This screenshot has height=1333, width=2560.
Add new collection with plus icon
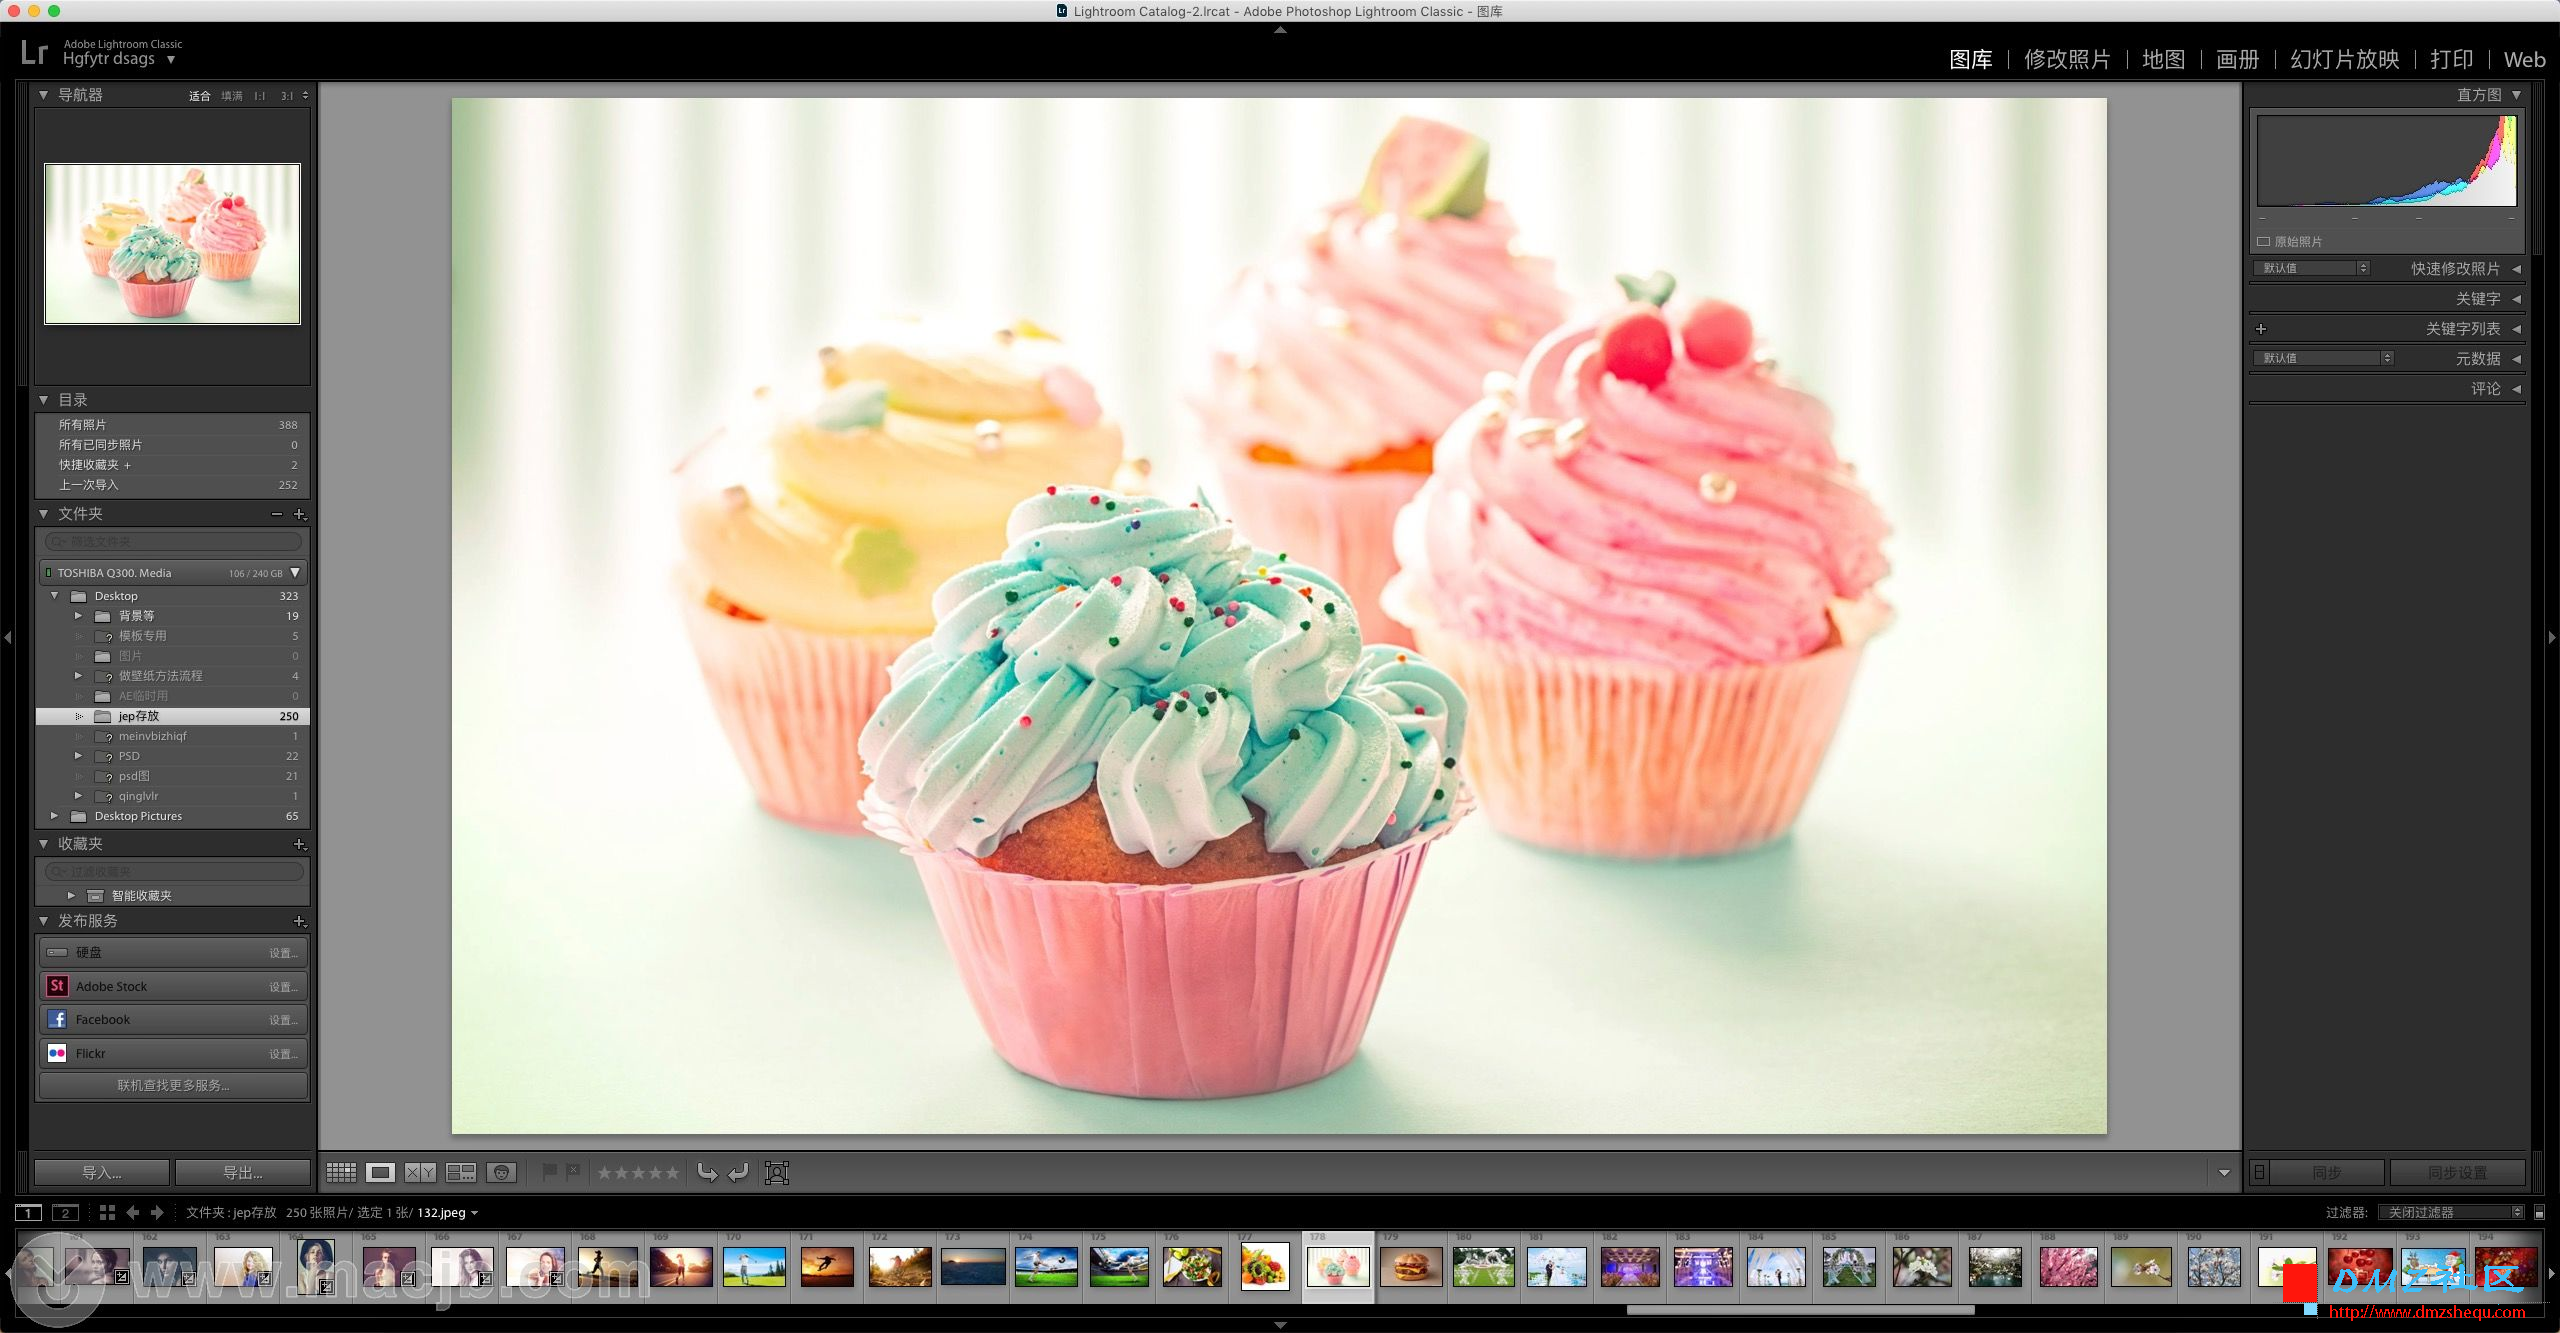pyautogui.click(x=299, y=844)
